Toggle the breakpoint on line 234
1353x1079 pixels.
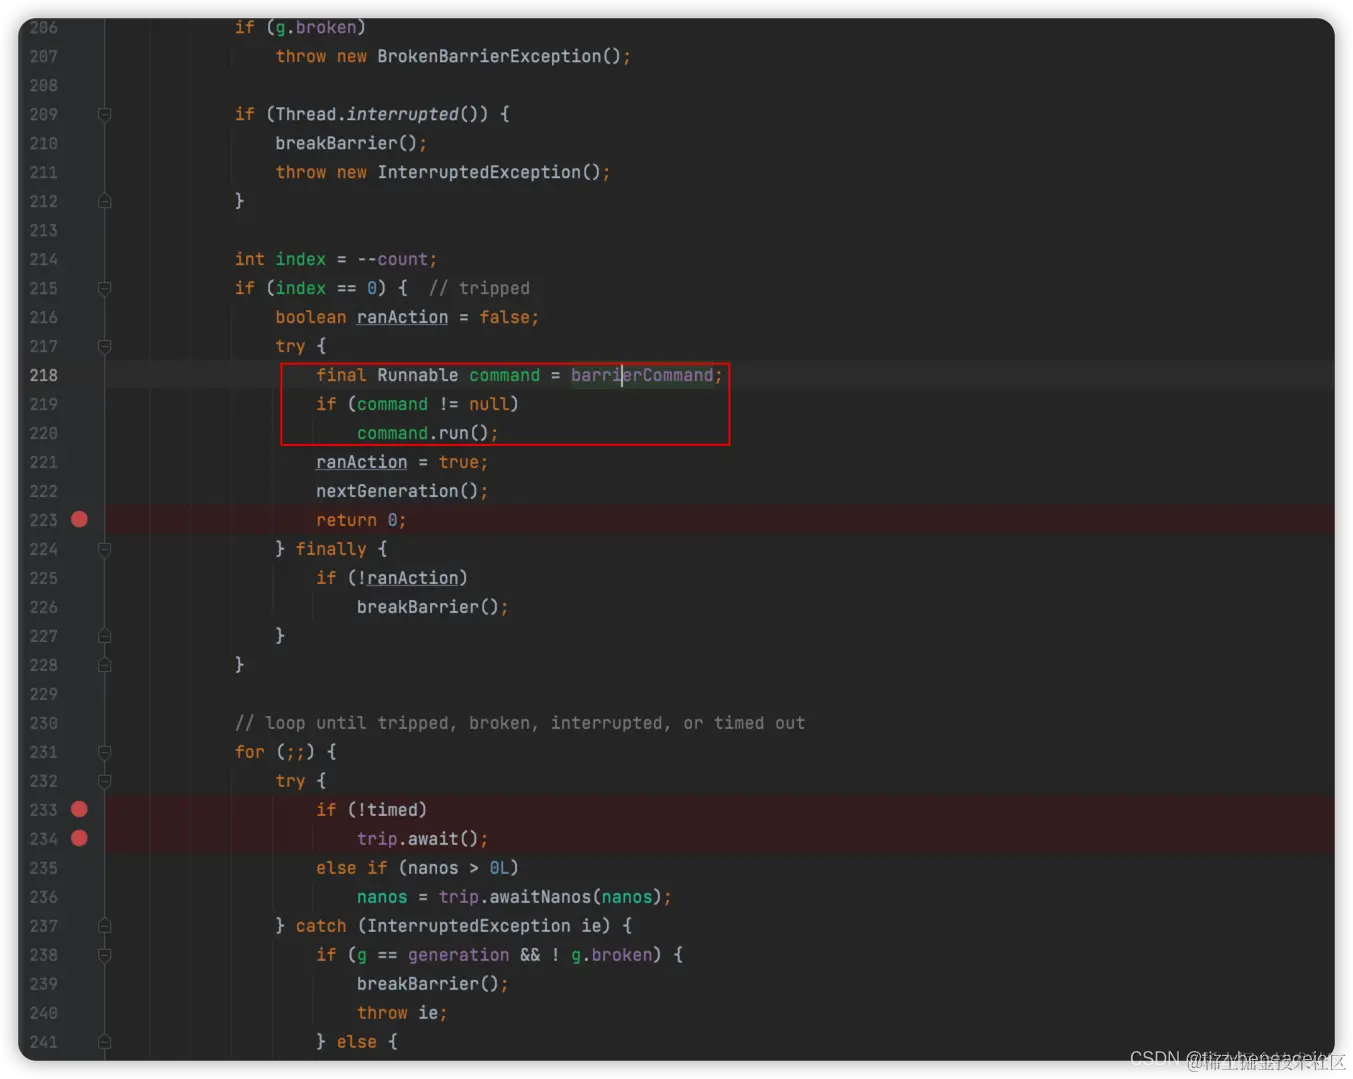pos(79,838)
